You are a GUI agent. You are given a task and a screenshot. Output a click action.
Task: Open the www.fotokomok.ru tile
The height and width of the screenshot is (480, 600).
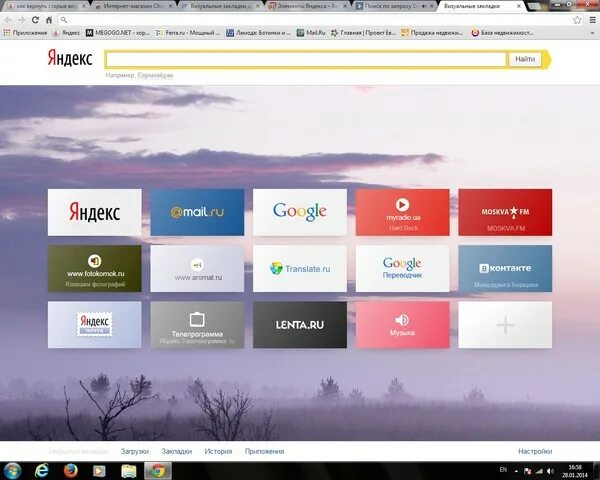pyautogui.click(x=95, y=268)
